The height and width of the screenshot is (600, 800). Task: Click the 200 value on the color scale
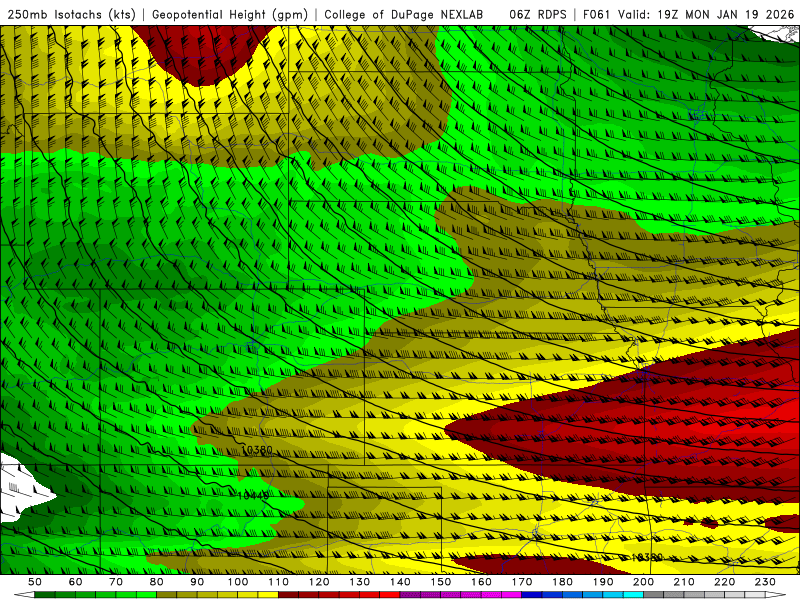(x=644, y=582)
